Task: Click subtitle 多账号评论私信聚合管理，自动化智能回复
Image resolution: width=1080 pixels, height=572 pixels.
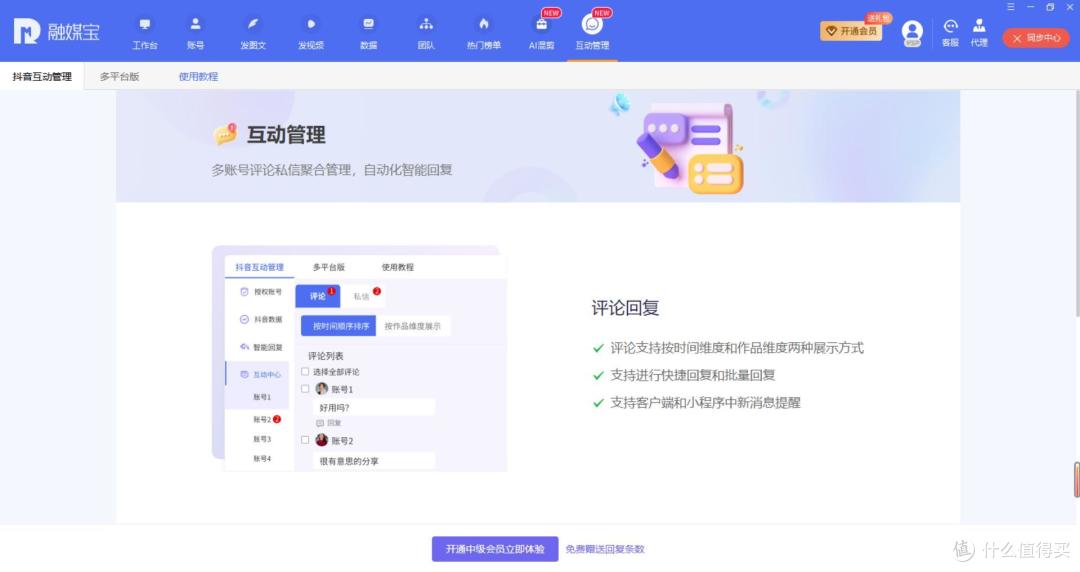Action: tap(331, 170)
